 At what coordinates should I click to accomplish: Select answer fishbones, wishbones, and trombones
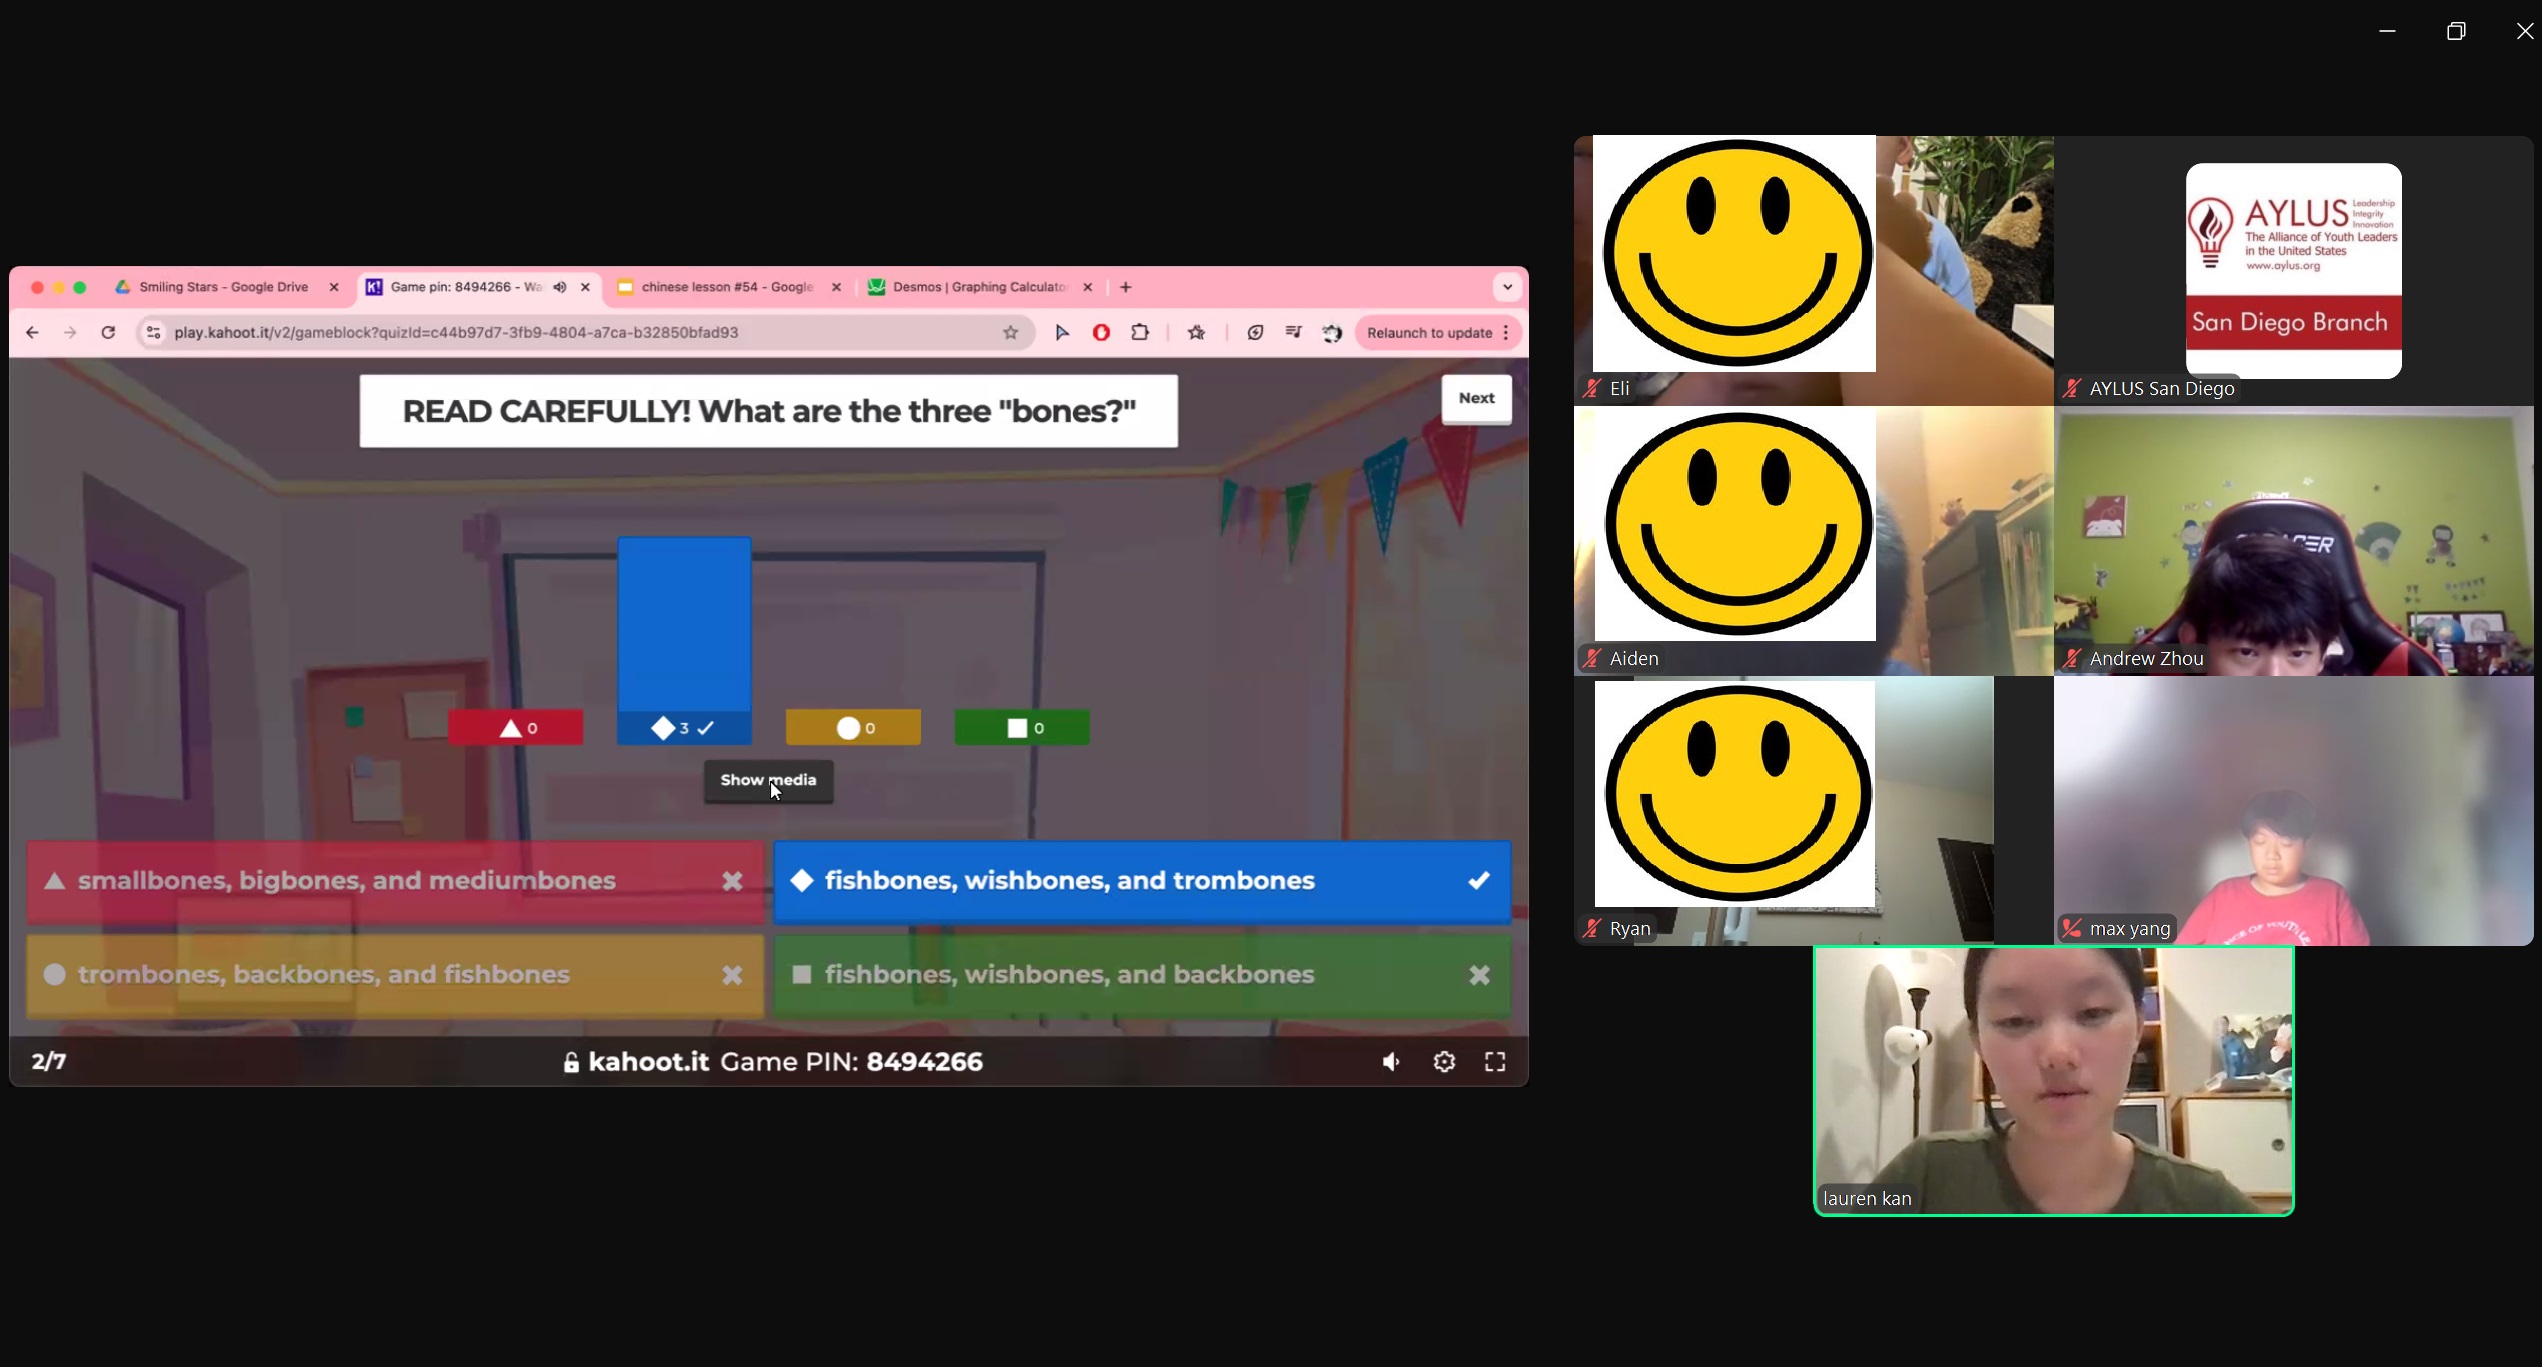[x=1142, y=881]
